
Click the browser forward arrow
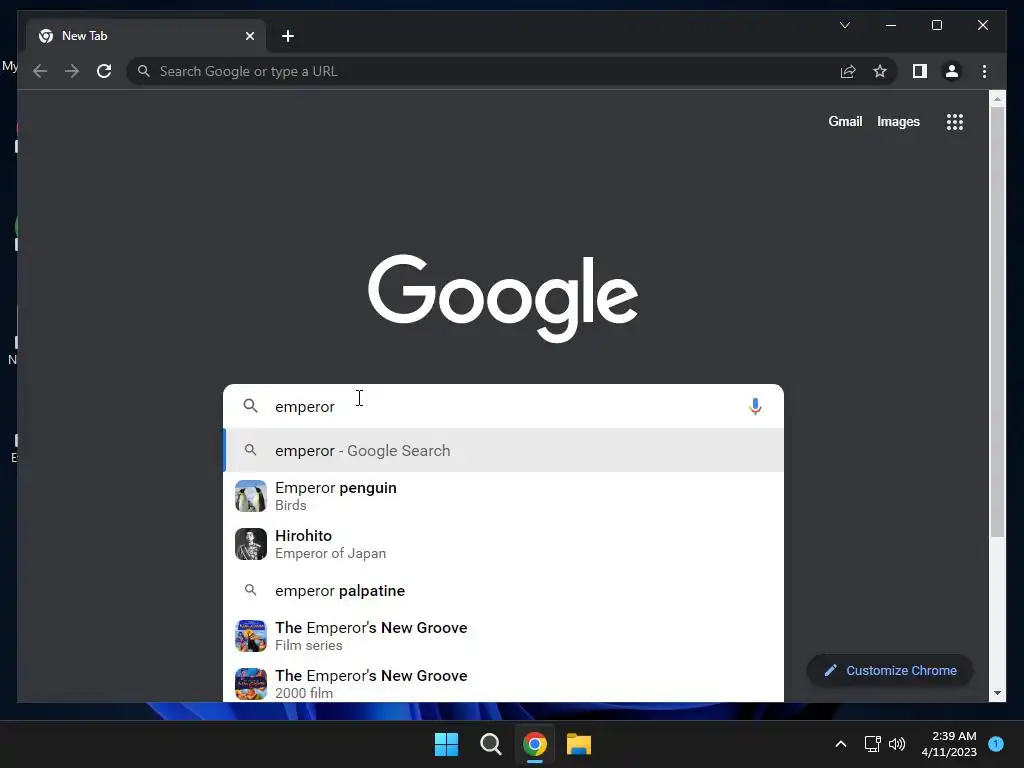coord(72,71)
